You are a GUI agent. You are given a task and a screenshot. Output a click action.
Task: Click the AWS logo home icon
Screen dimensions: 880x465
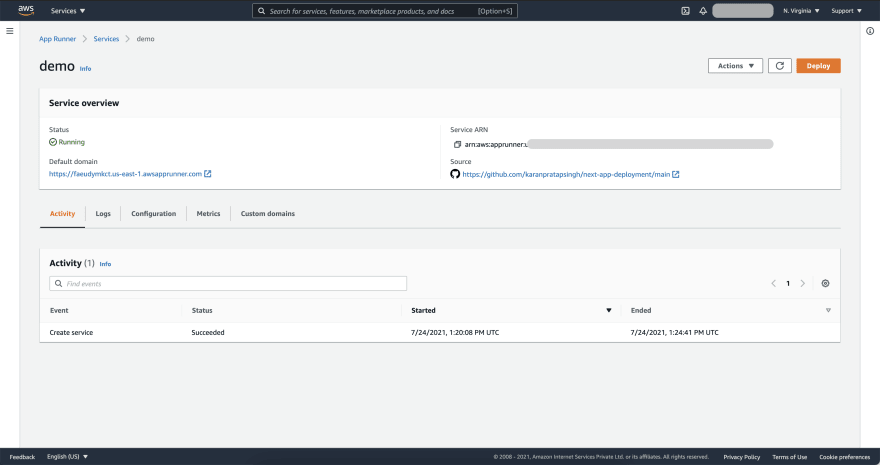point(26,10)
